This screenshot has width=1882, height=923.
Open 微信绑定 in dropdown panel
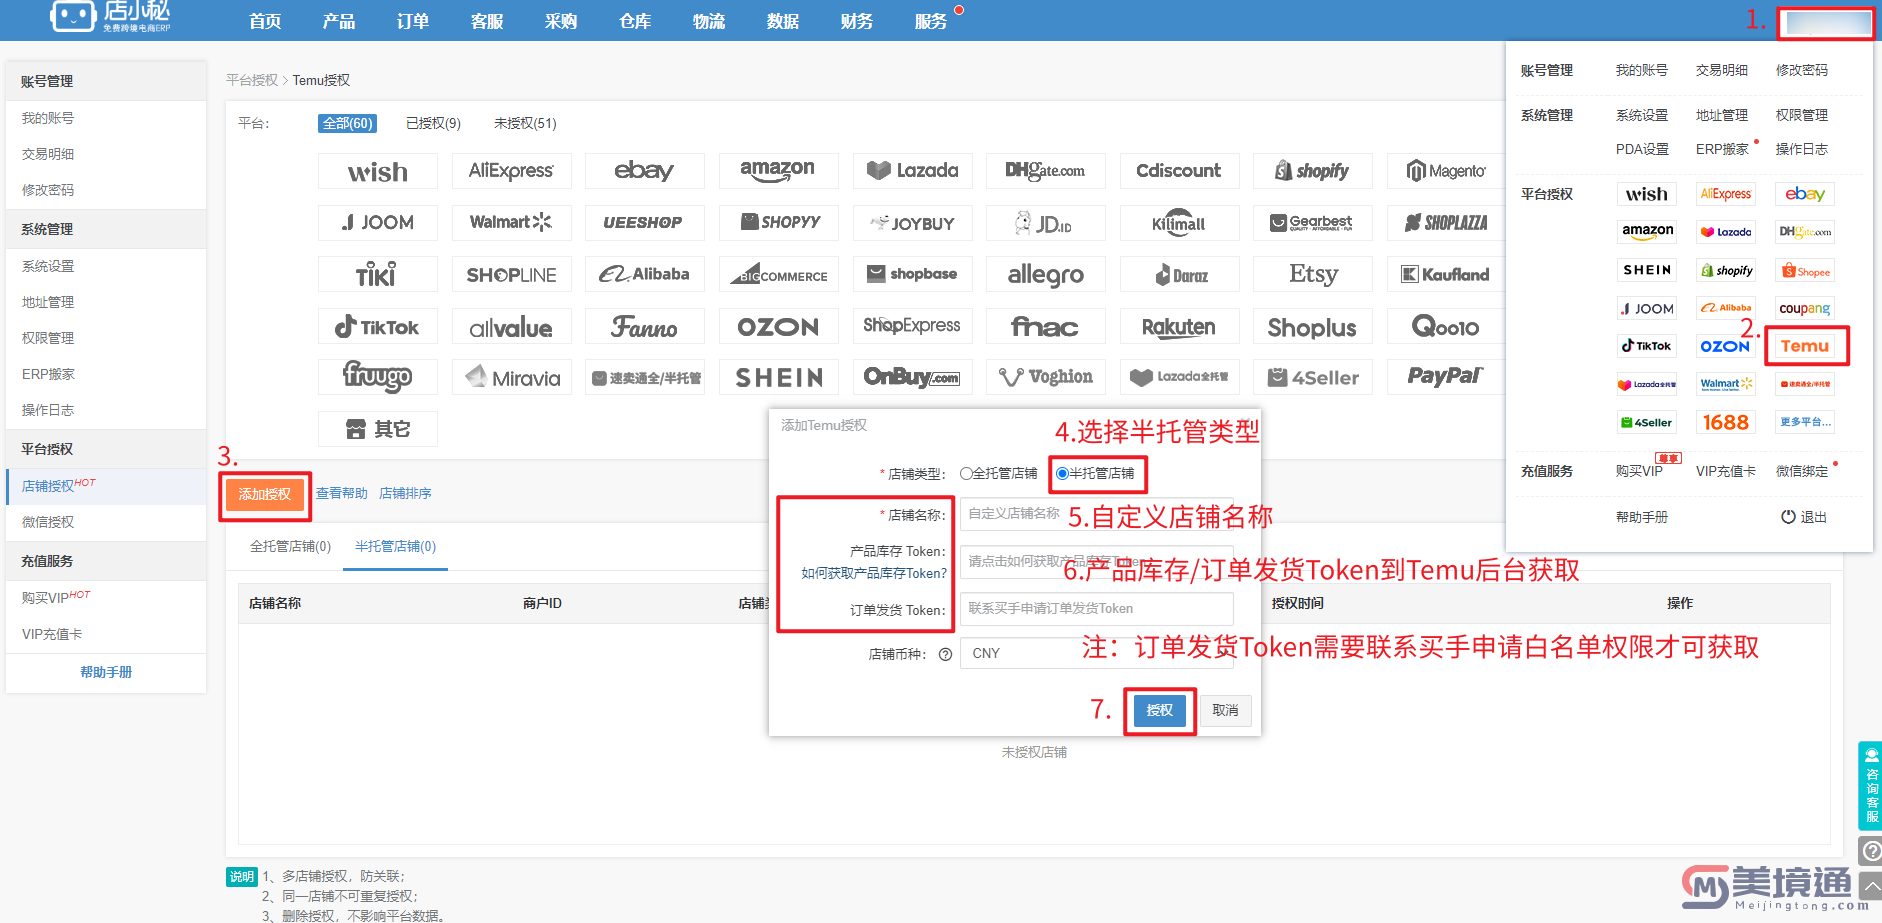coord(1802,471)
